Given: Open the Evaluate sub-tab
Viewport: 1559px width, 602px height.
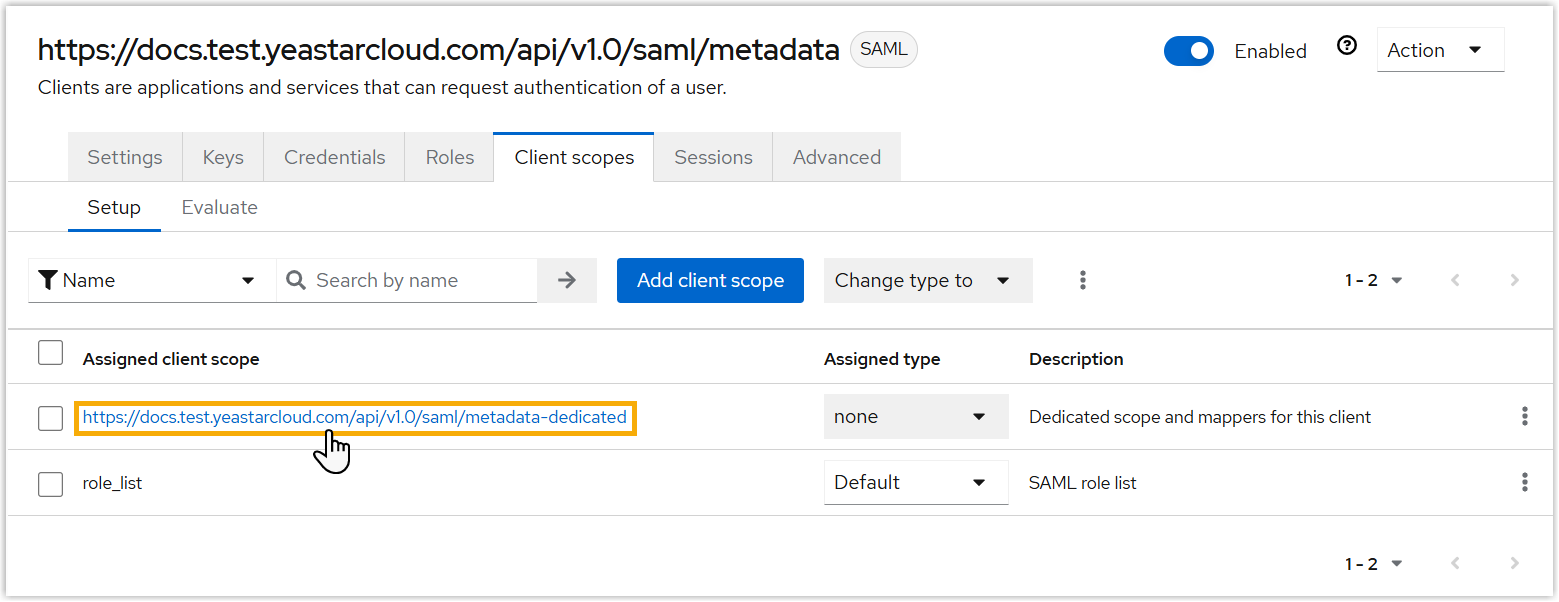Looking at the screenshot, I should (219, 208).
